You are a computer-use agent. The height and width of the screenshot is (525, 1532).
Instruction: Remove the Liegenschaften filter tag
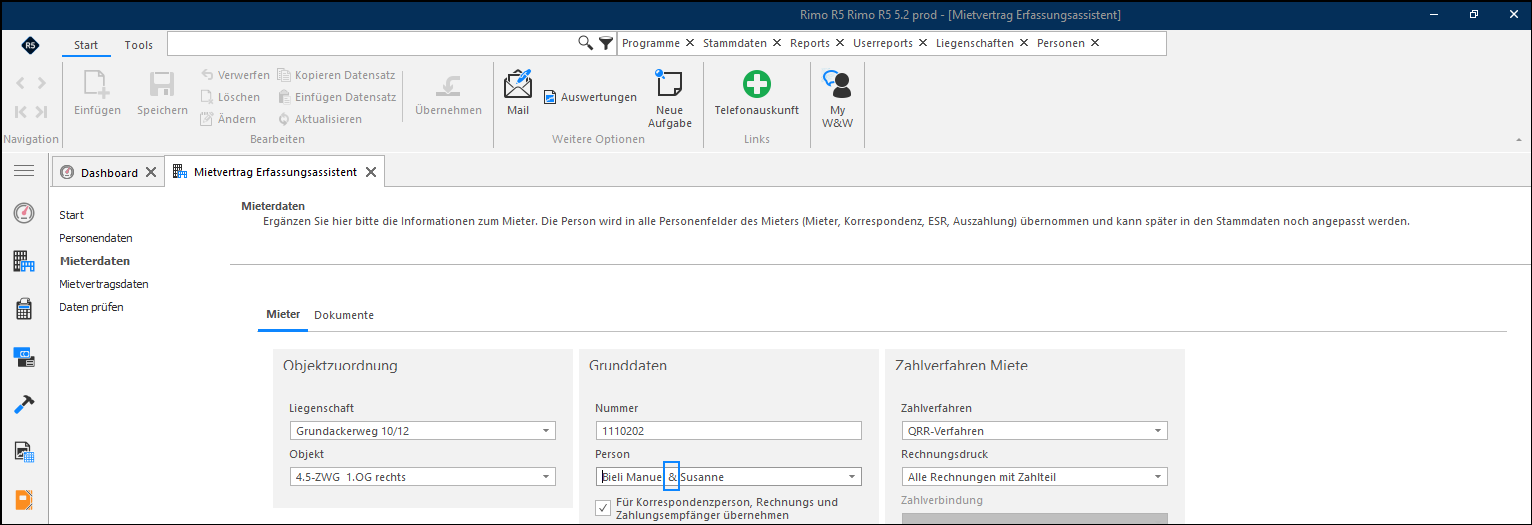click(x=1024, y=43)
